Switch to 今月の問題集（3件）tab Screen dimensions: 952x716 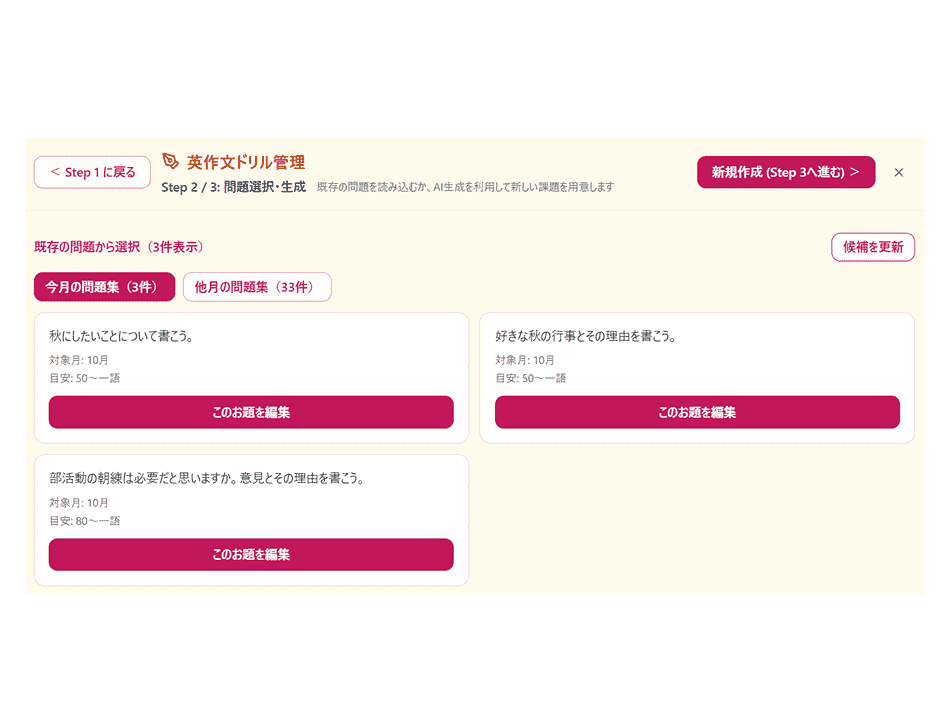tap(104, 286)
